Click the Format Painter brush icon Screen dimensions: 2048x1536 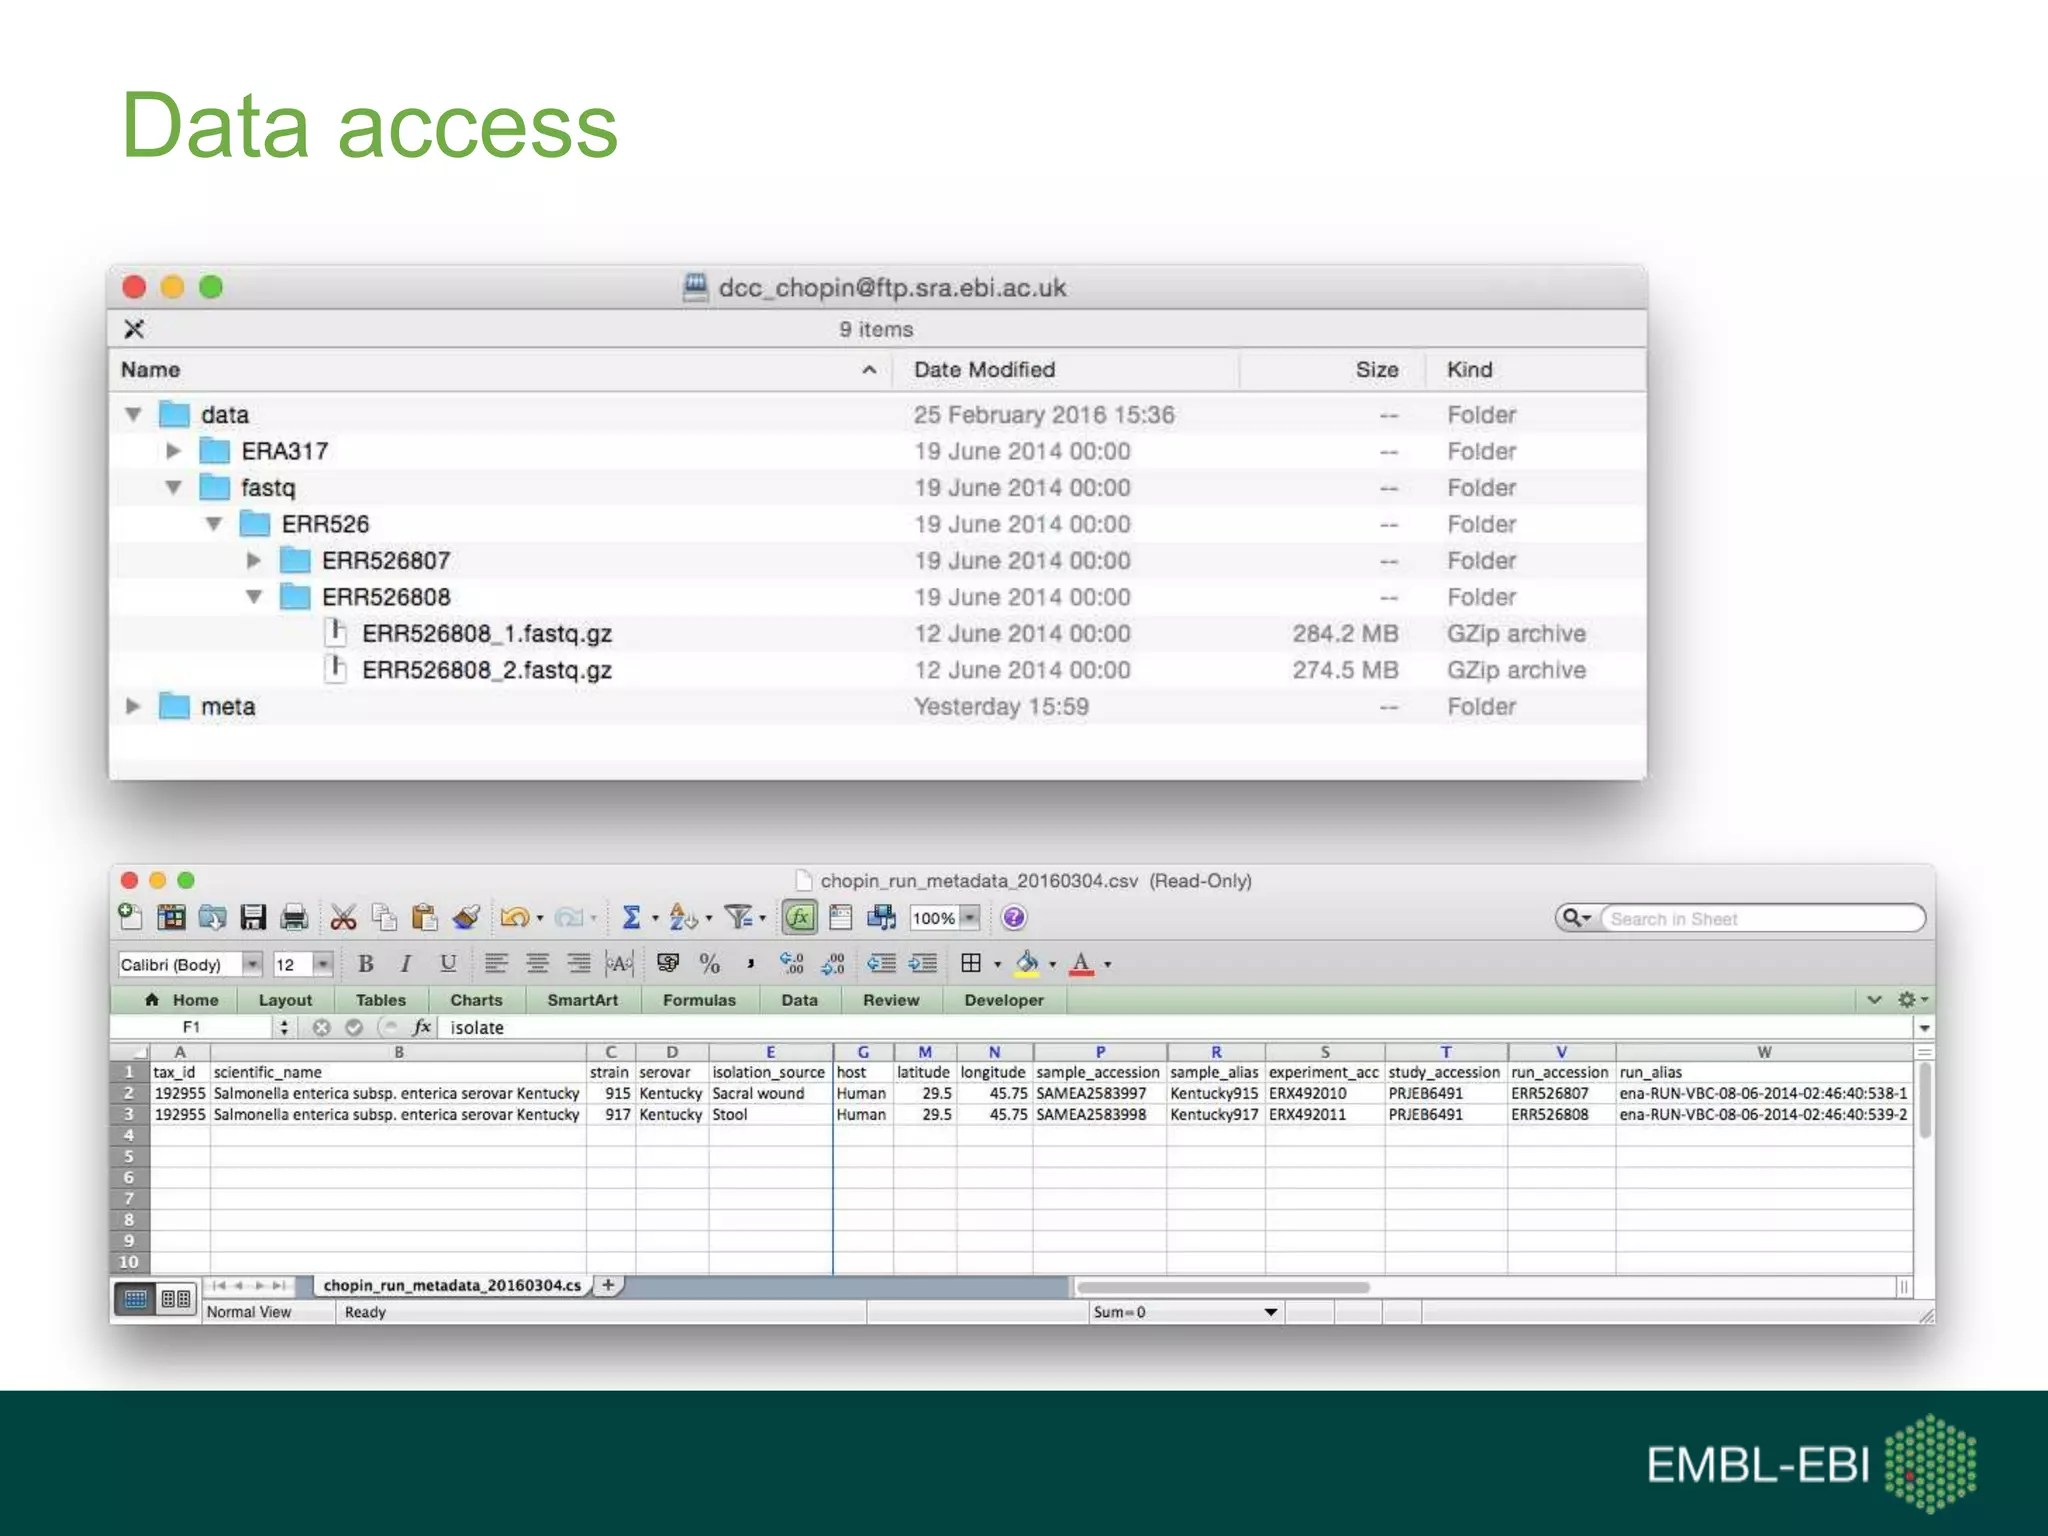point(466,917)
